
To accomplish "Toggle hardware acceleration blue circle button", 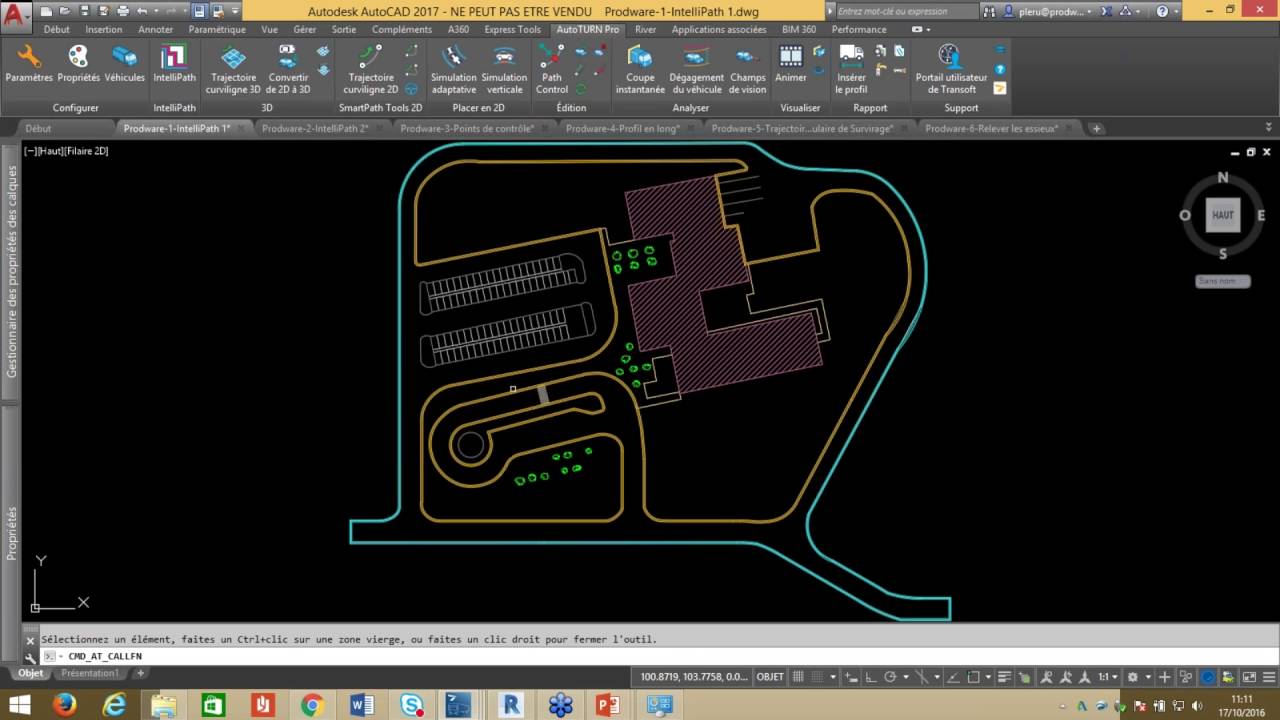I will coord(1208,677).
